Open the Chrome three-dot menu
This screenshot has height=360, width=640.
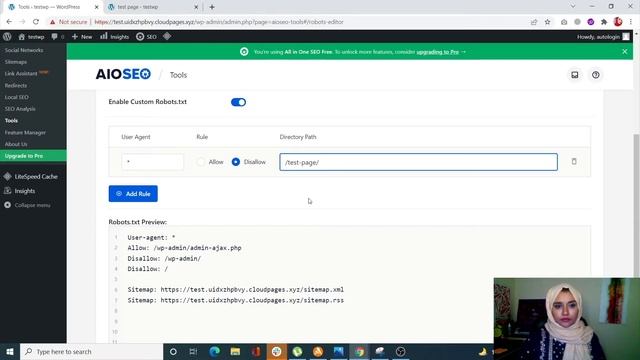631,22
